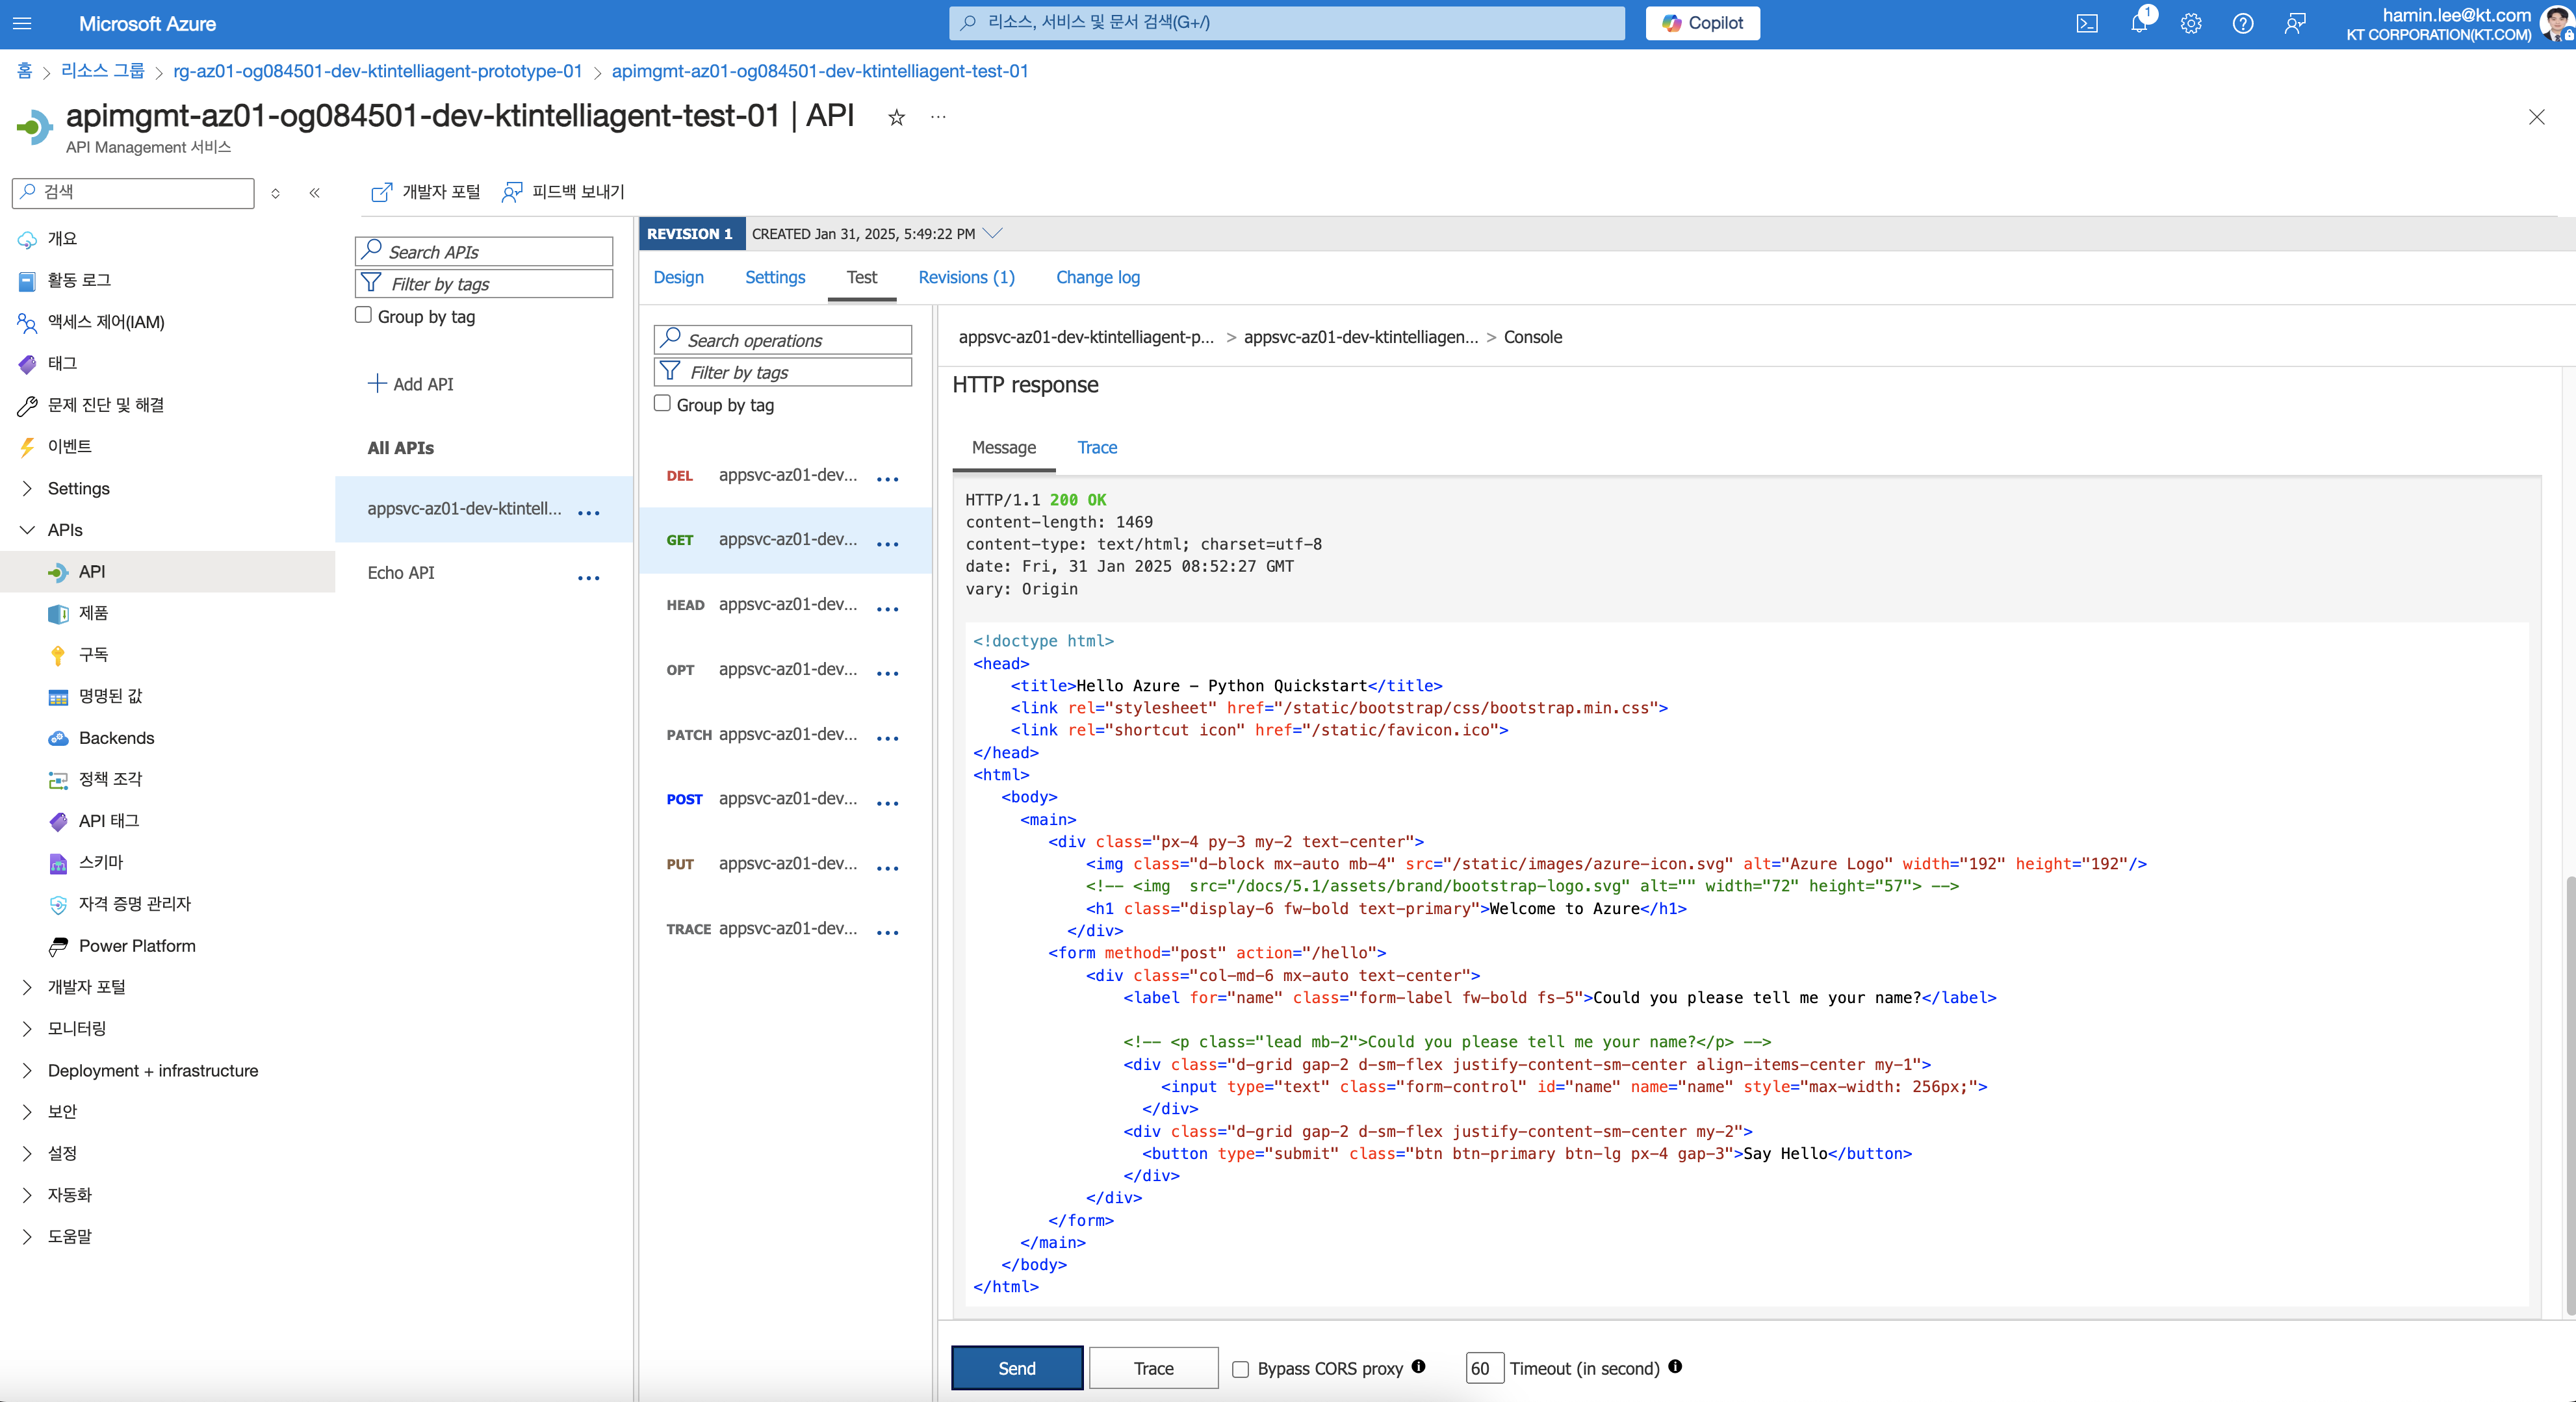The height and width of the screenshot is (1402, 2576).
Task: Open ellipsis menu for PATCH operation
Action: coord(888,738)
